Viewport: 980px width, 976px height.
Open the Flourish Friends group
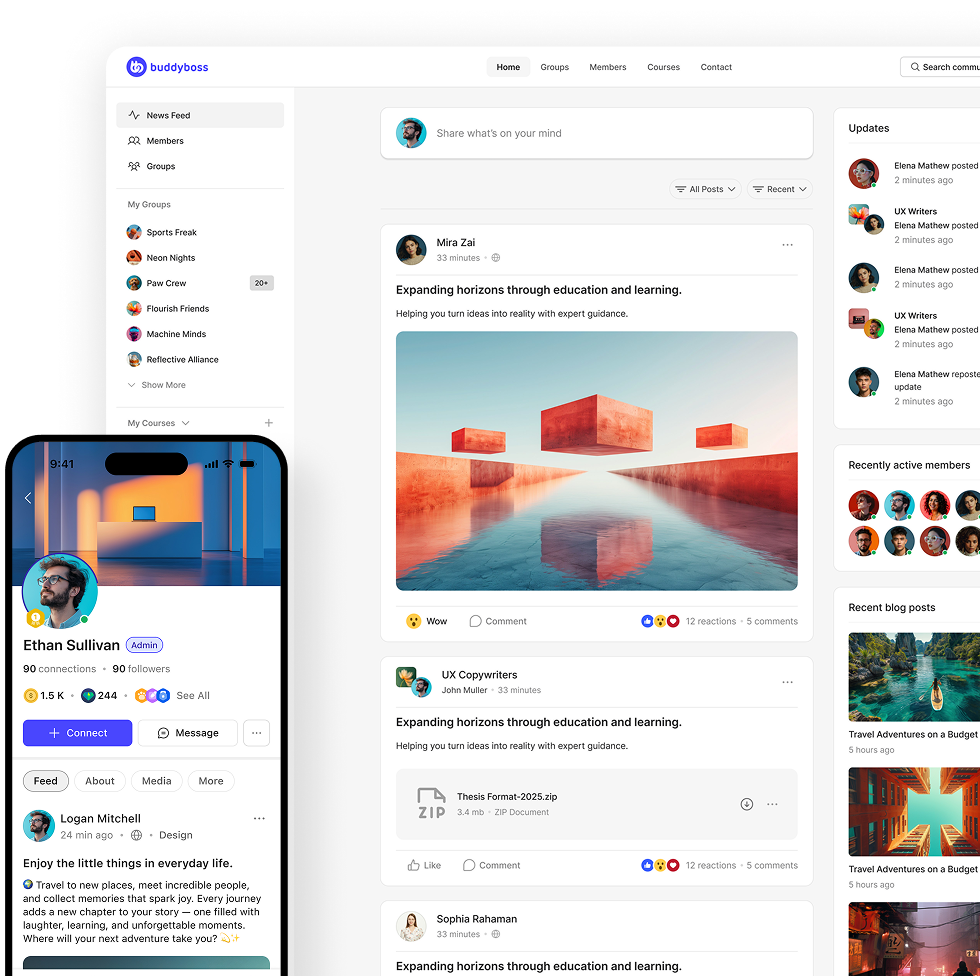pyautogui.click(x=168, y=309)
